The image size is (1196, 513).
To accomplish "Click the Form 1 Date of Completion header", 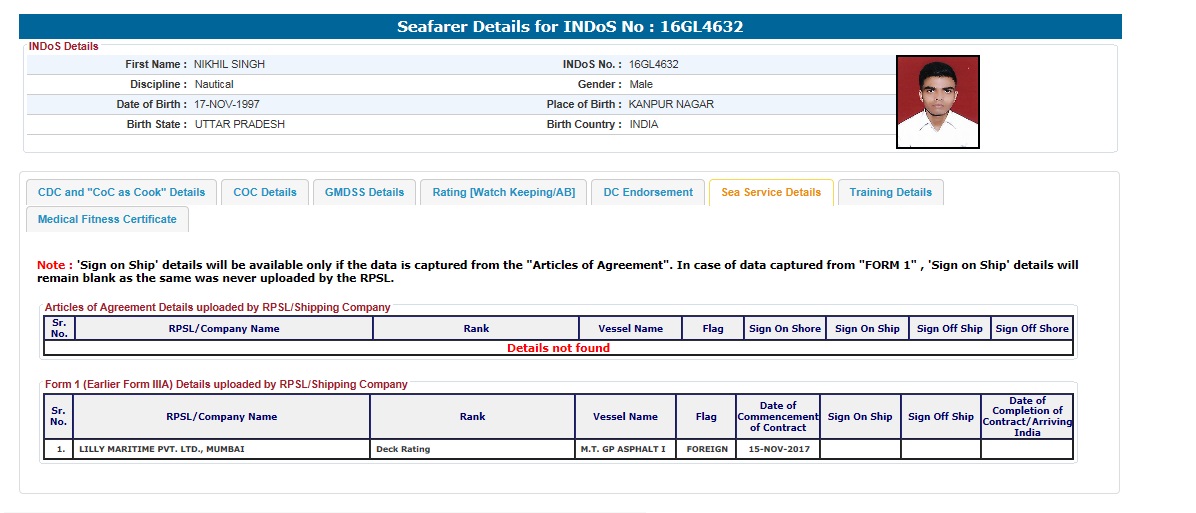I will click(x=1027, y=416).
